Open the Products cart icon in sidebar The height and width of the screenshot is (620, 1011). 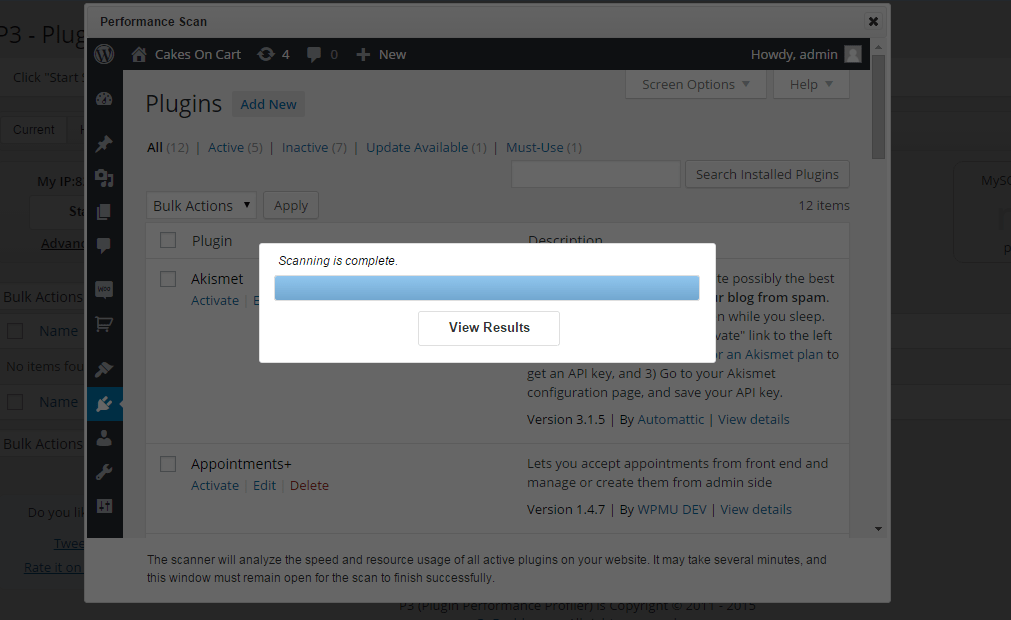pyautogui.click(x=104, y=324)
